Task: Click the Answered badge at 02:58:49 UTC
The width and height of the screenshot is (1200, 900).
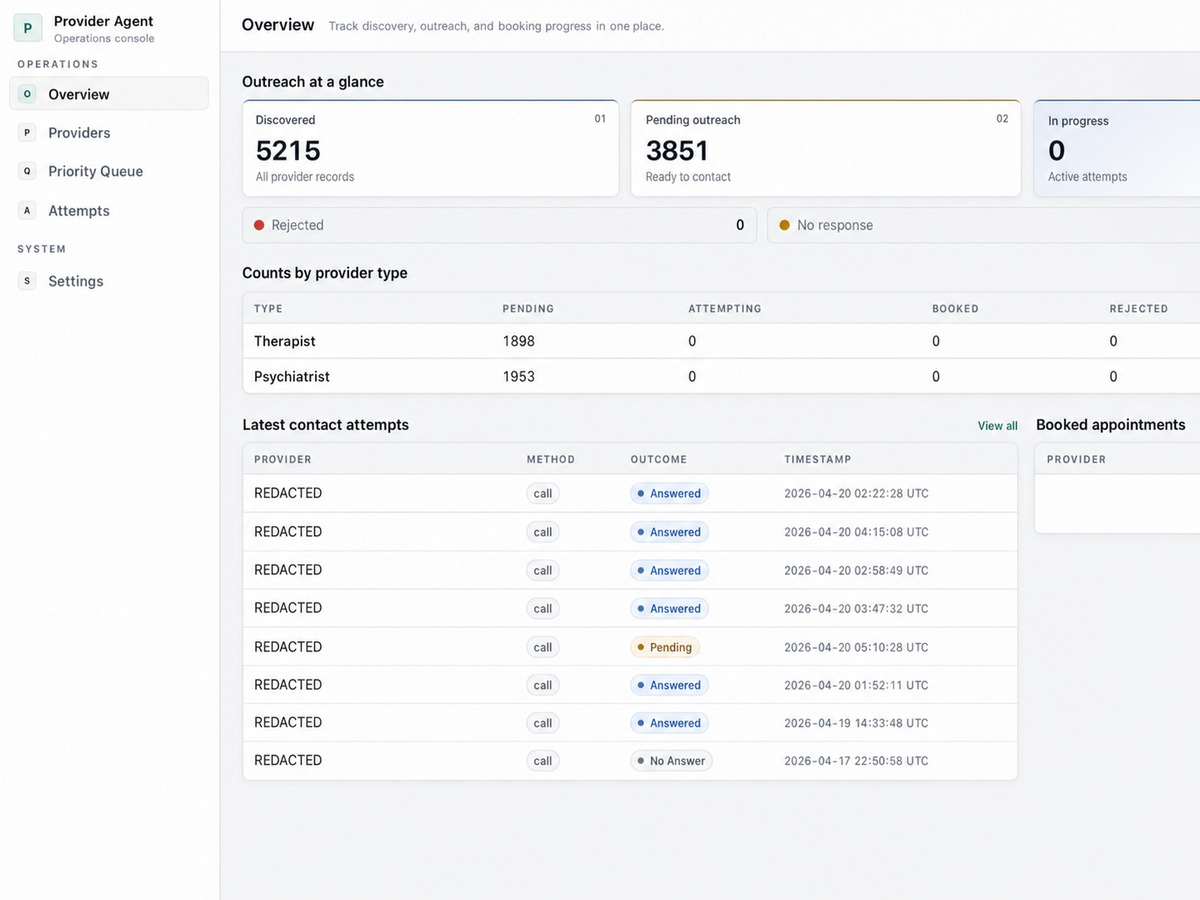Action: coord(669,570)
